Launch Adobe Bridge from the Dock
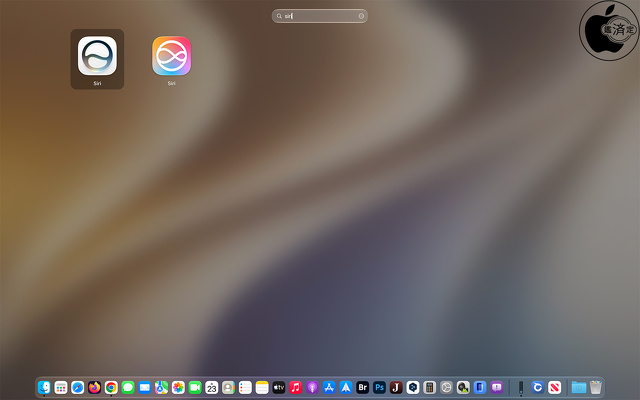The image size is (640, 400). pos(362,387)
